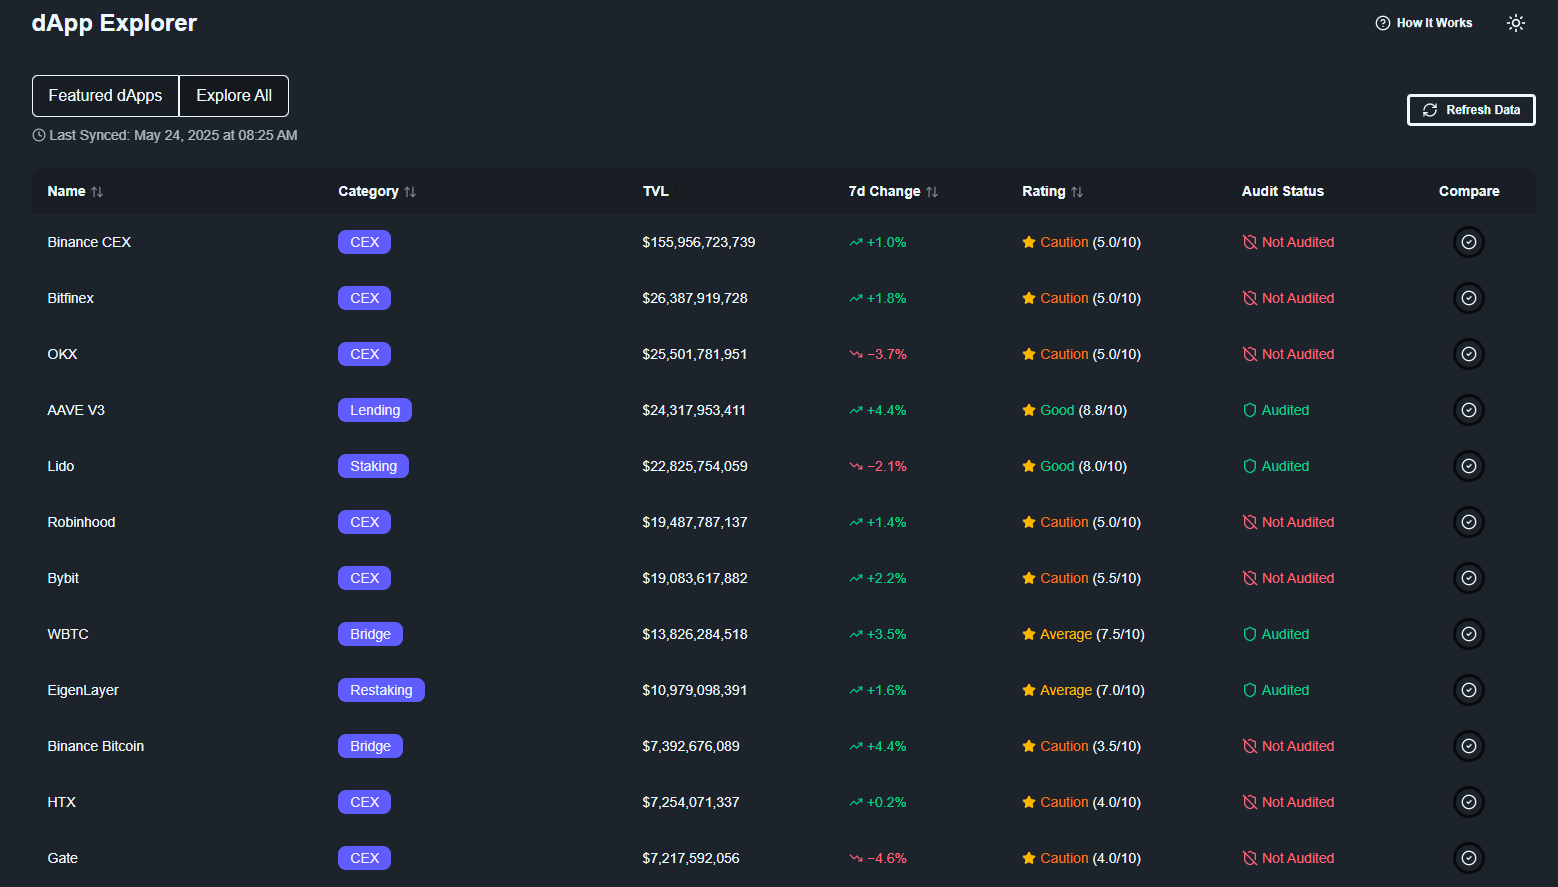Click the rating star icon for AAVE V3
The image size is (1558, 887).
point(1029,410)
